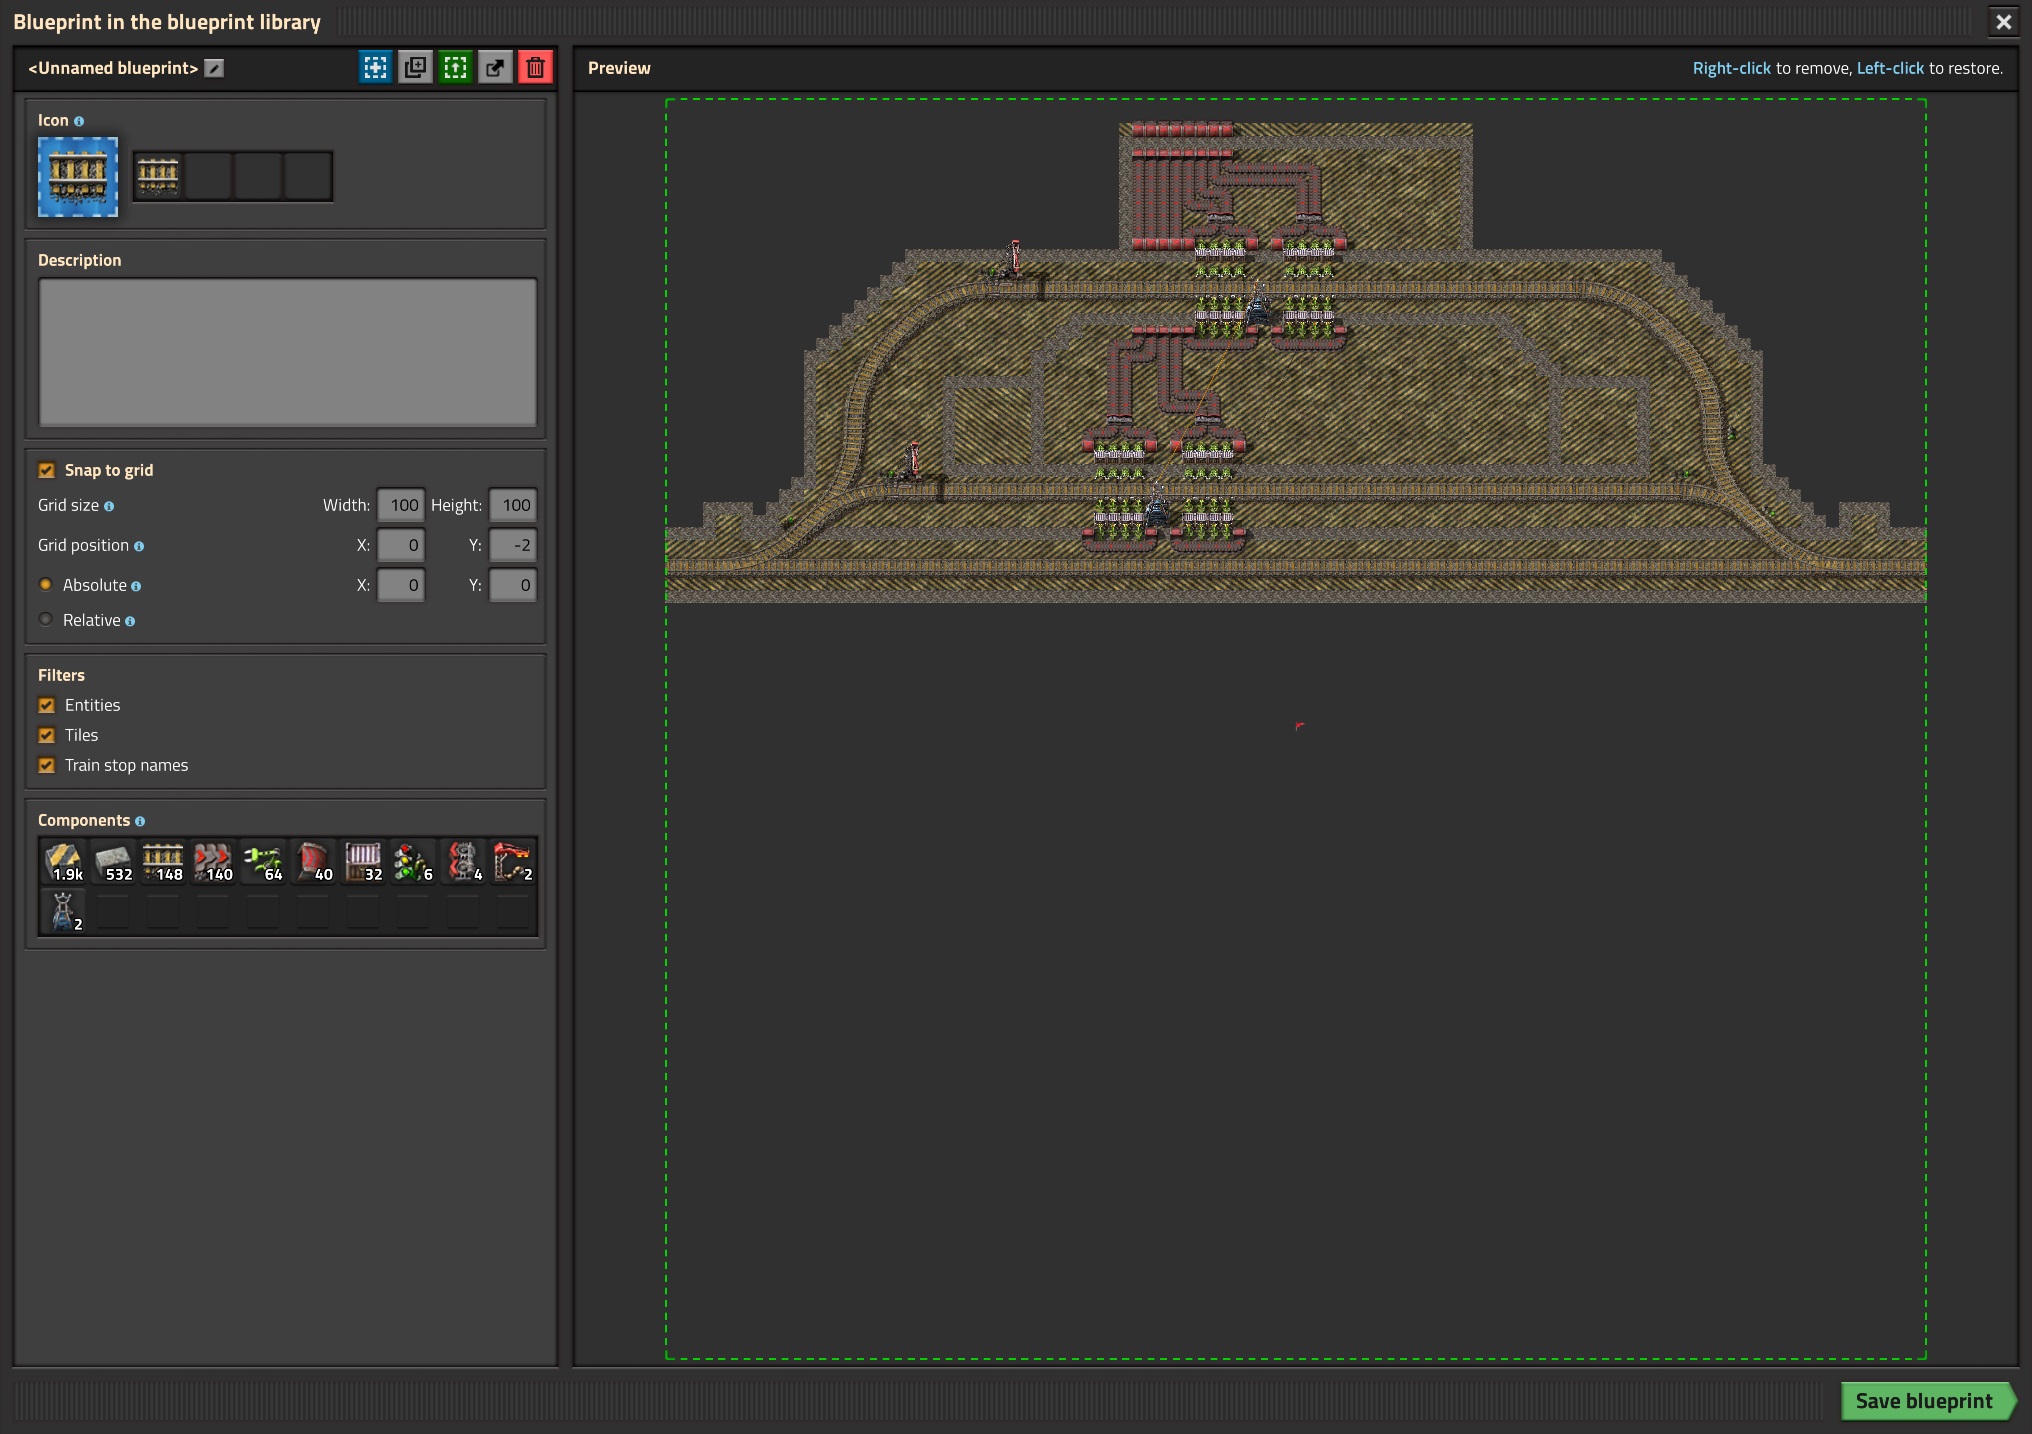Click second empty blueprint icon slot

258,177
